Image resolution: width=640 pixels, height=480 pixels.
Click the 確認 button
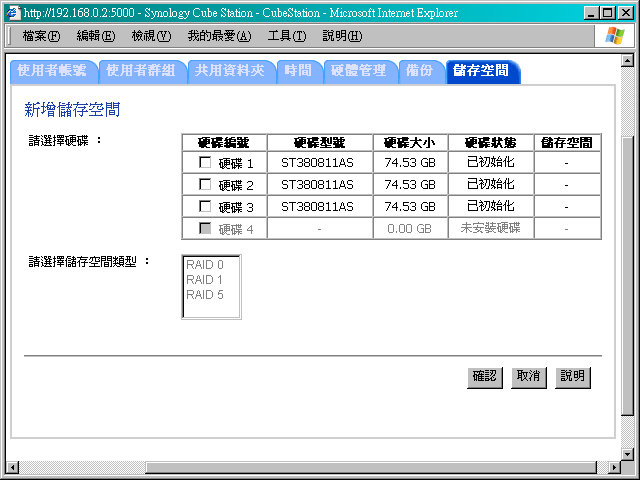484,377
